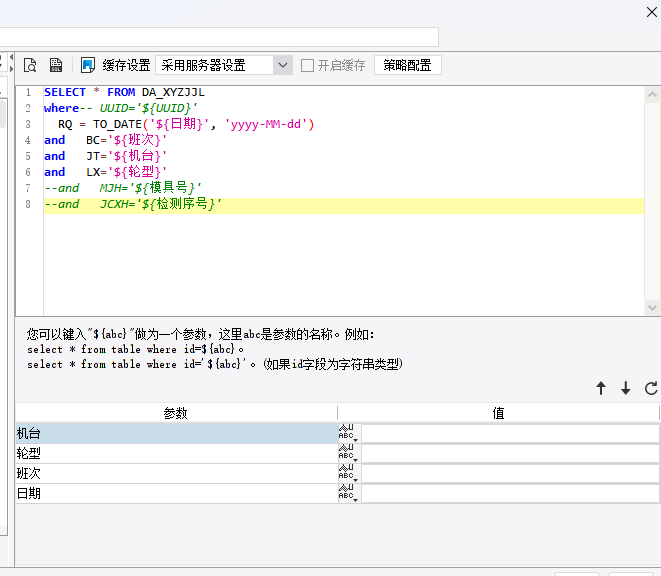The height and width of the screenshot is (576, 661).
Task: Click the save icon in toolbar
Action: [x=56, y=65]
